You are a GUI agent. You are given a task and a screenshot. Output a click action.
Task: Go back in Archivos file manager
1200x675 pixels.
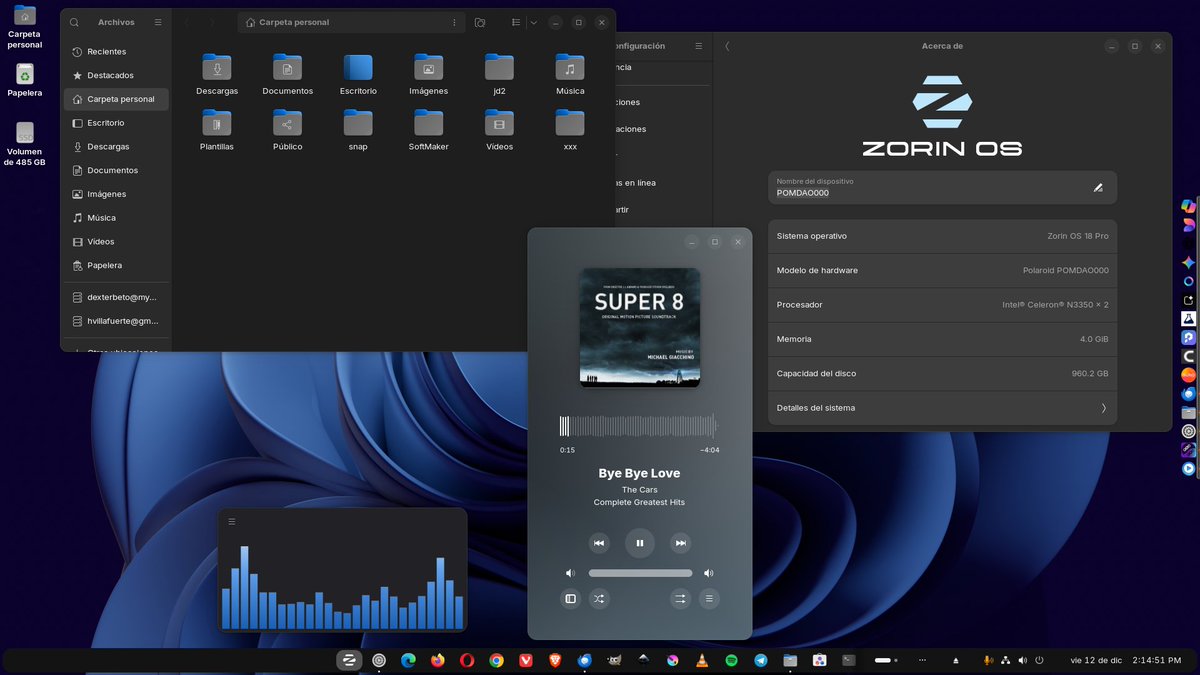(187, 22)
